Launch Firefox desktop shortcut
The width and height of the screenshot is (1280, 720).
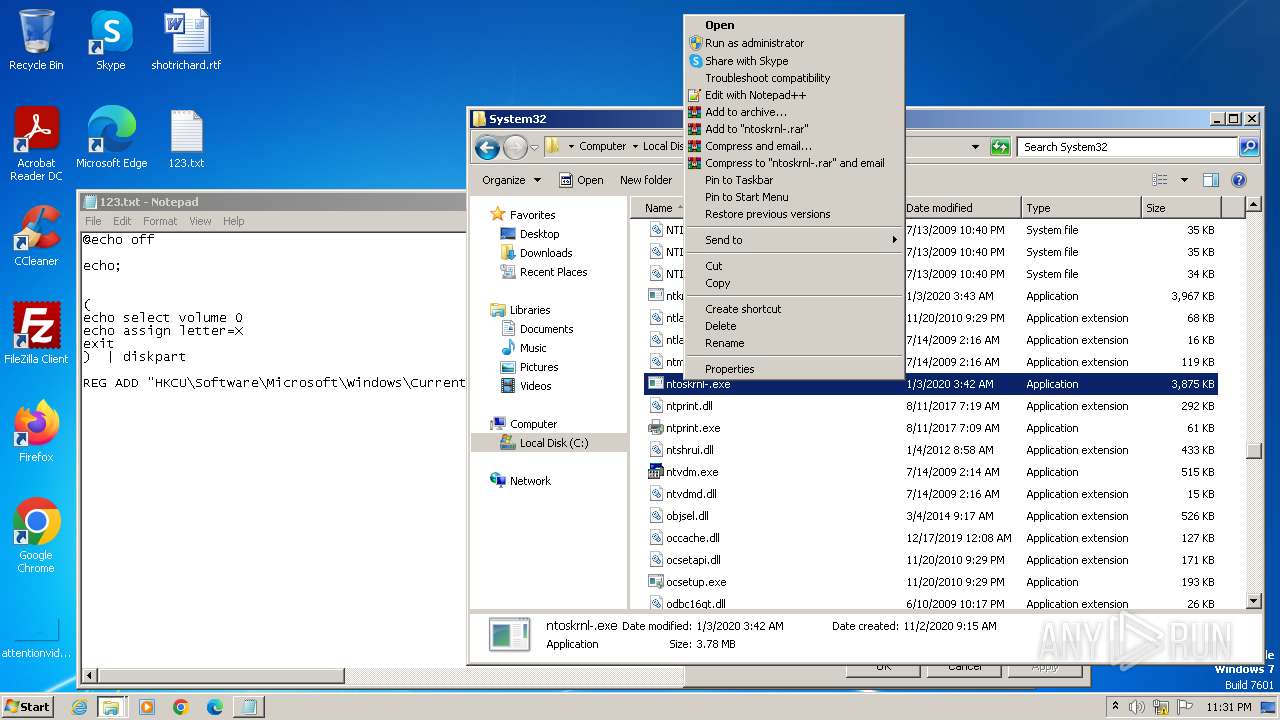coord(36,432)
